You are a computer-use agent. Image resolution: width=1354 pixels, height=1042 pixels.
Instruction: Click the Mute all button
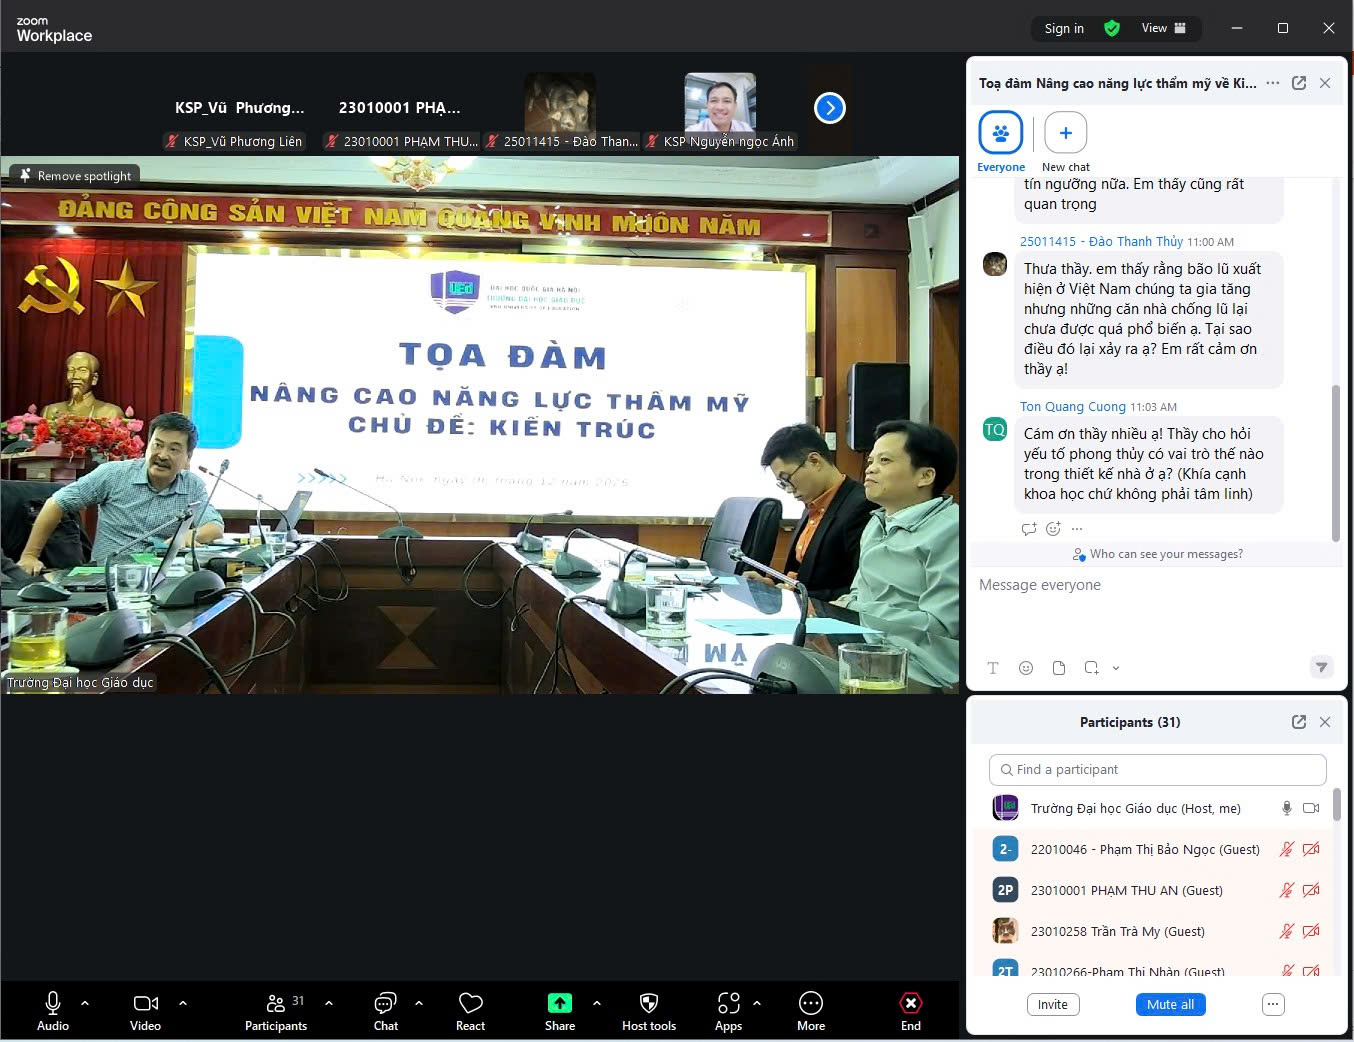click(x=1170, y=1004)
